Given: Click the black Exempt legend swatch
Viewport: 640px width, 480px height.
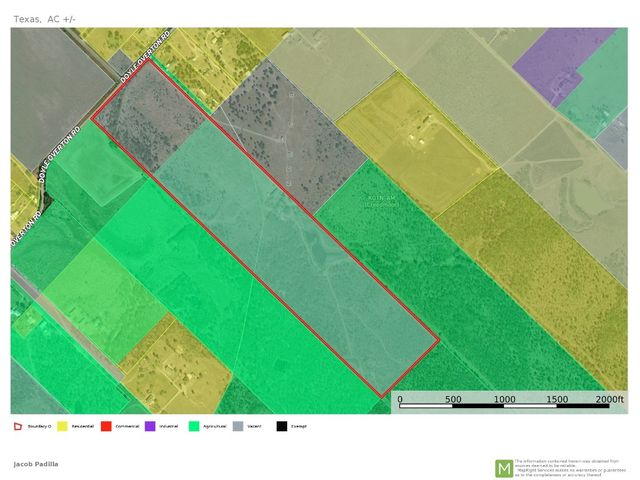Looking at the screenshot, I should [281, 426].
